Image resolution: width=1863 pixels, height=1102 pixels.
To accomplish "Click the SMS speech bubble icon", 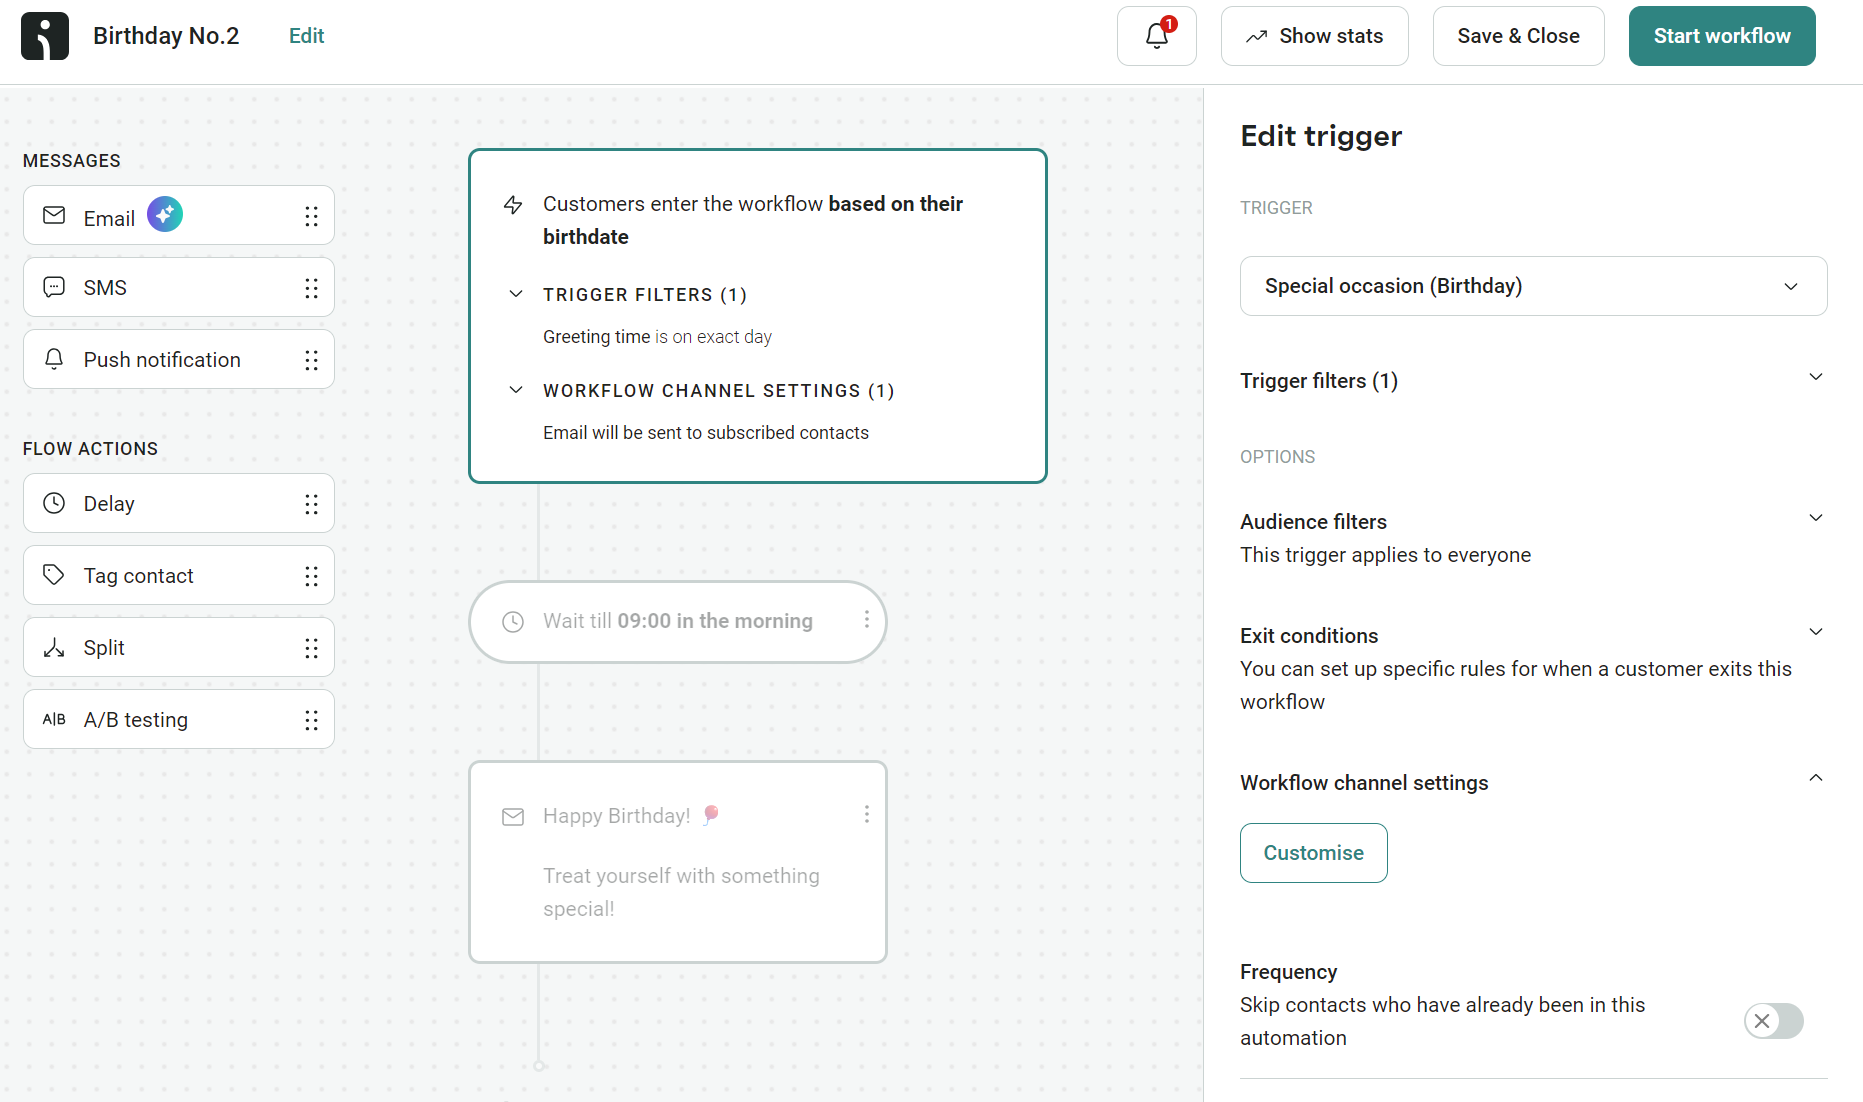I will click(54, 287).
